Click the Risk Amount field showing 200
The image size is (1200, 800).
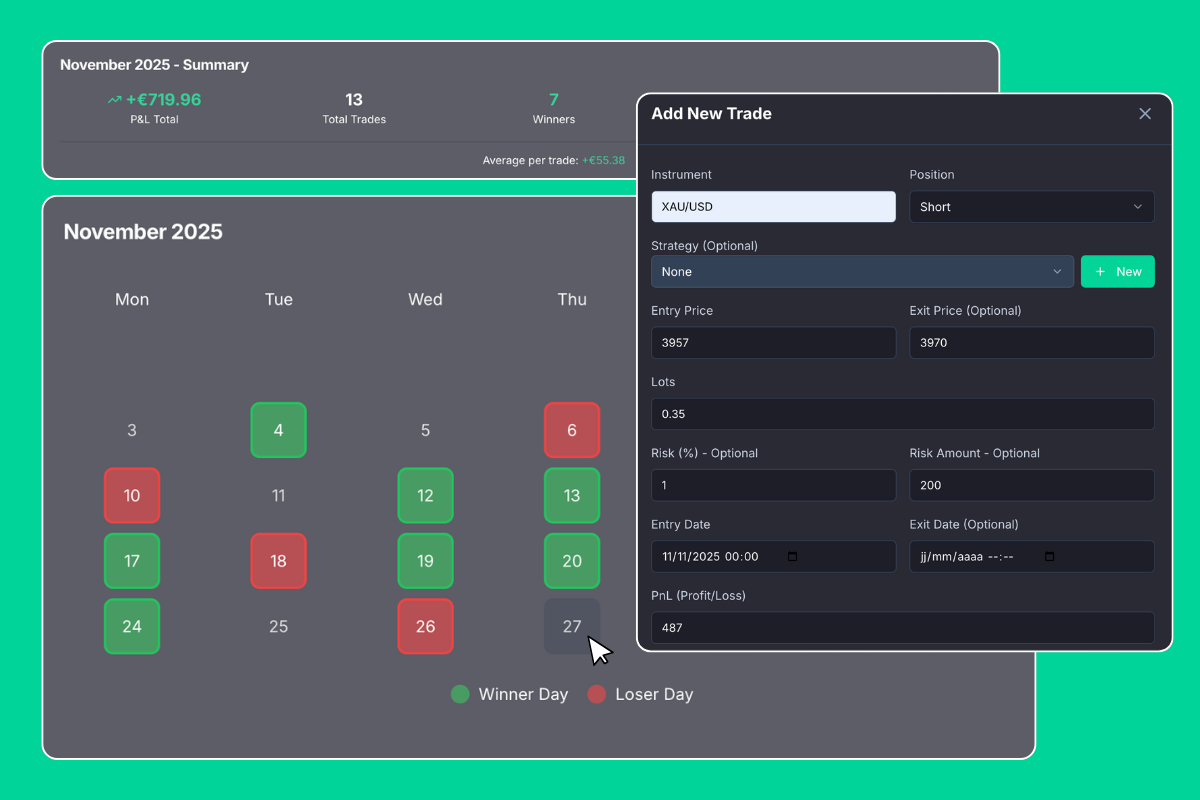click(1031, 485)
